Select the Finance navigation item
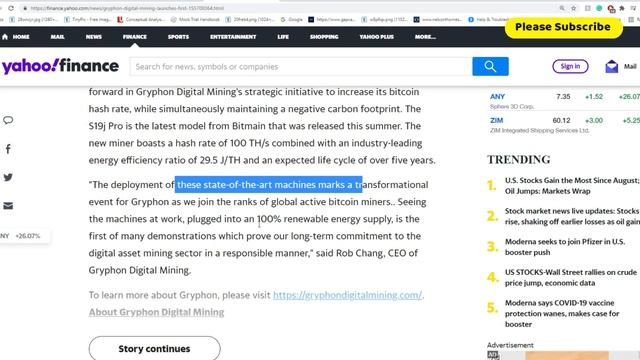640x360 pixels. pos(135,37)
